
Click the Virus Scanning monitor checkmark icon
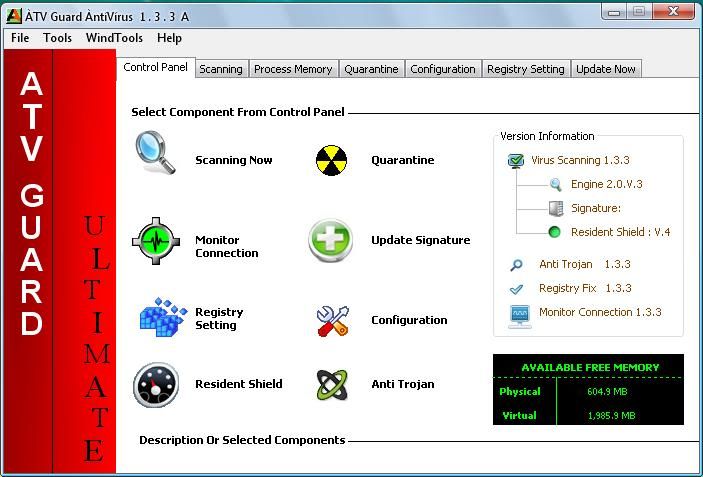516,160
